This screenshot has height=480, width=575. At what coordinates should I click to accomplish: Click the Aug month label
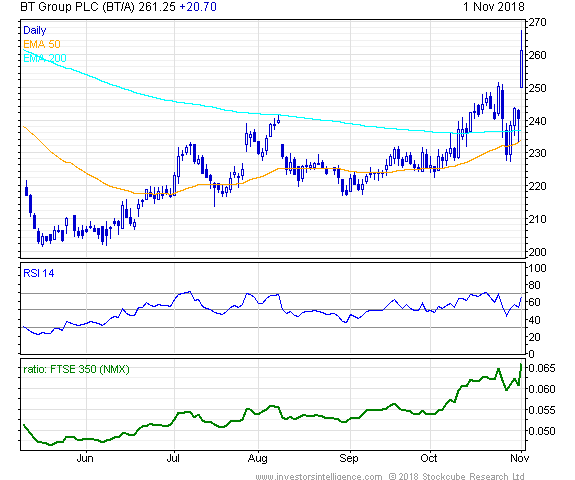pyautogui.click(x=257, y=458)
